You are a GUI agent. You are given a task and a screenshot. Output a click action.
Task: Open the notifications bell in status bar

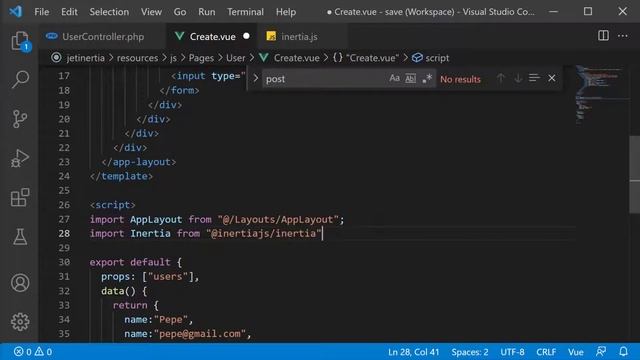coord(623,351)
